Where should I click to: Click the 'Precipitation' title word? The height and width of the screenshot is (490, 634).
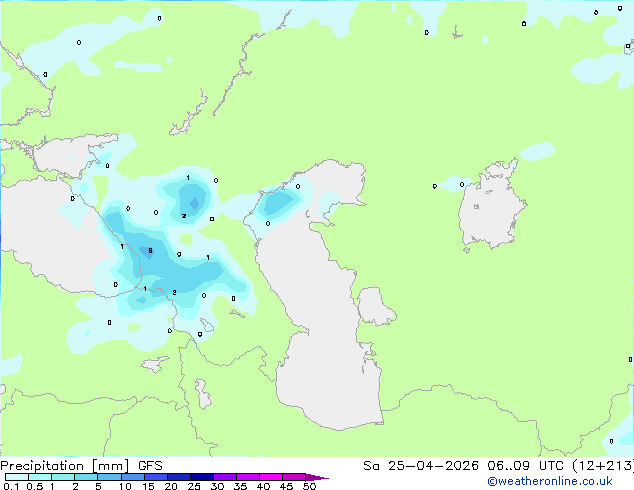42,466
